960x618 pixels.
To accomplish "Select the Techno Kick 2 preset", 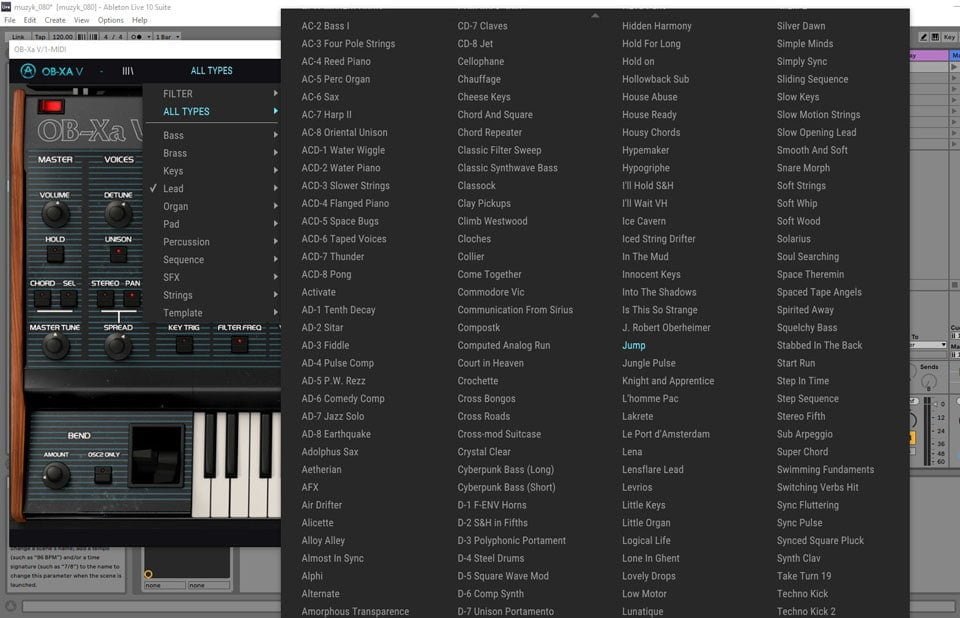I will pyautogui.click(x=806, y=611).
